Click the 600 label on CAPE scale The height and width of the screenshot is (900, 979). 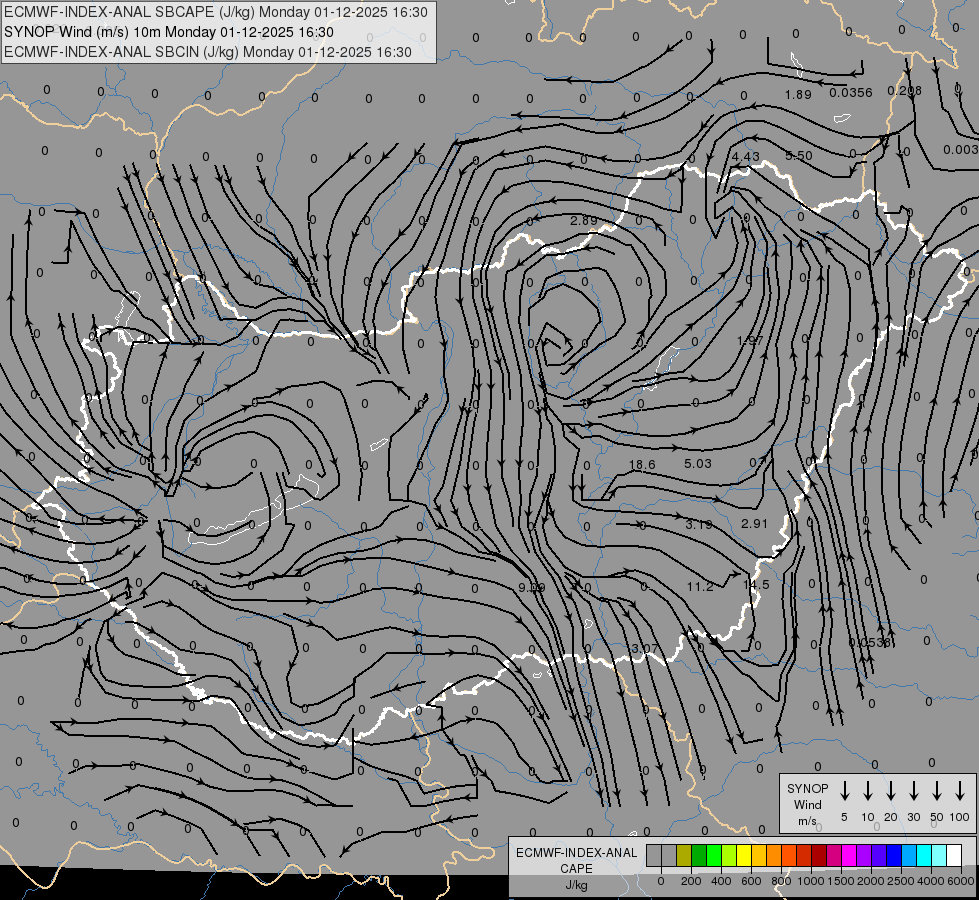pyautogui.click(x=751, y=881)
